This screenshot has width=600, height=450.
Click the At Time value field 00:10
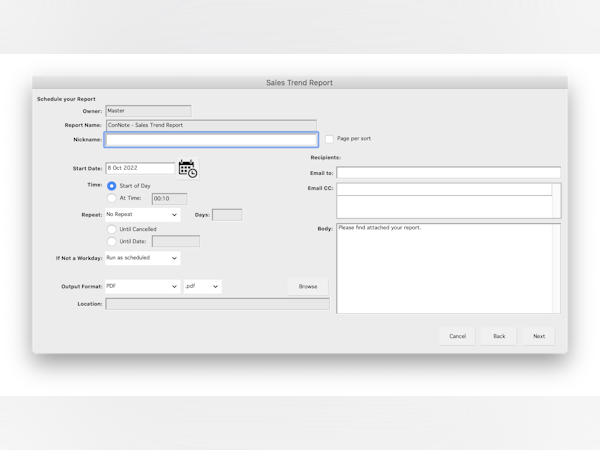tap(170, 199)
